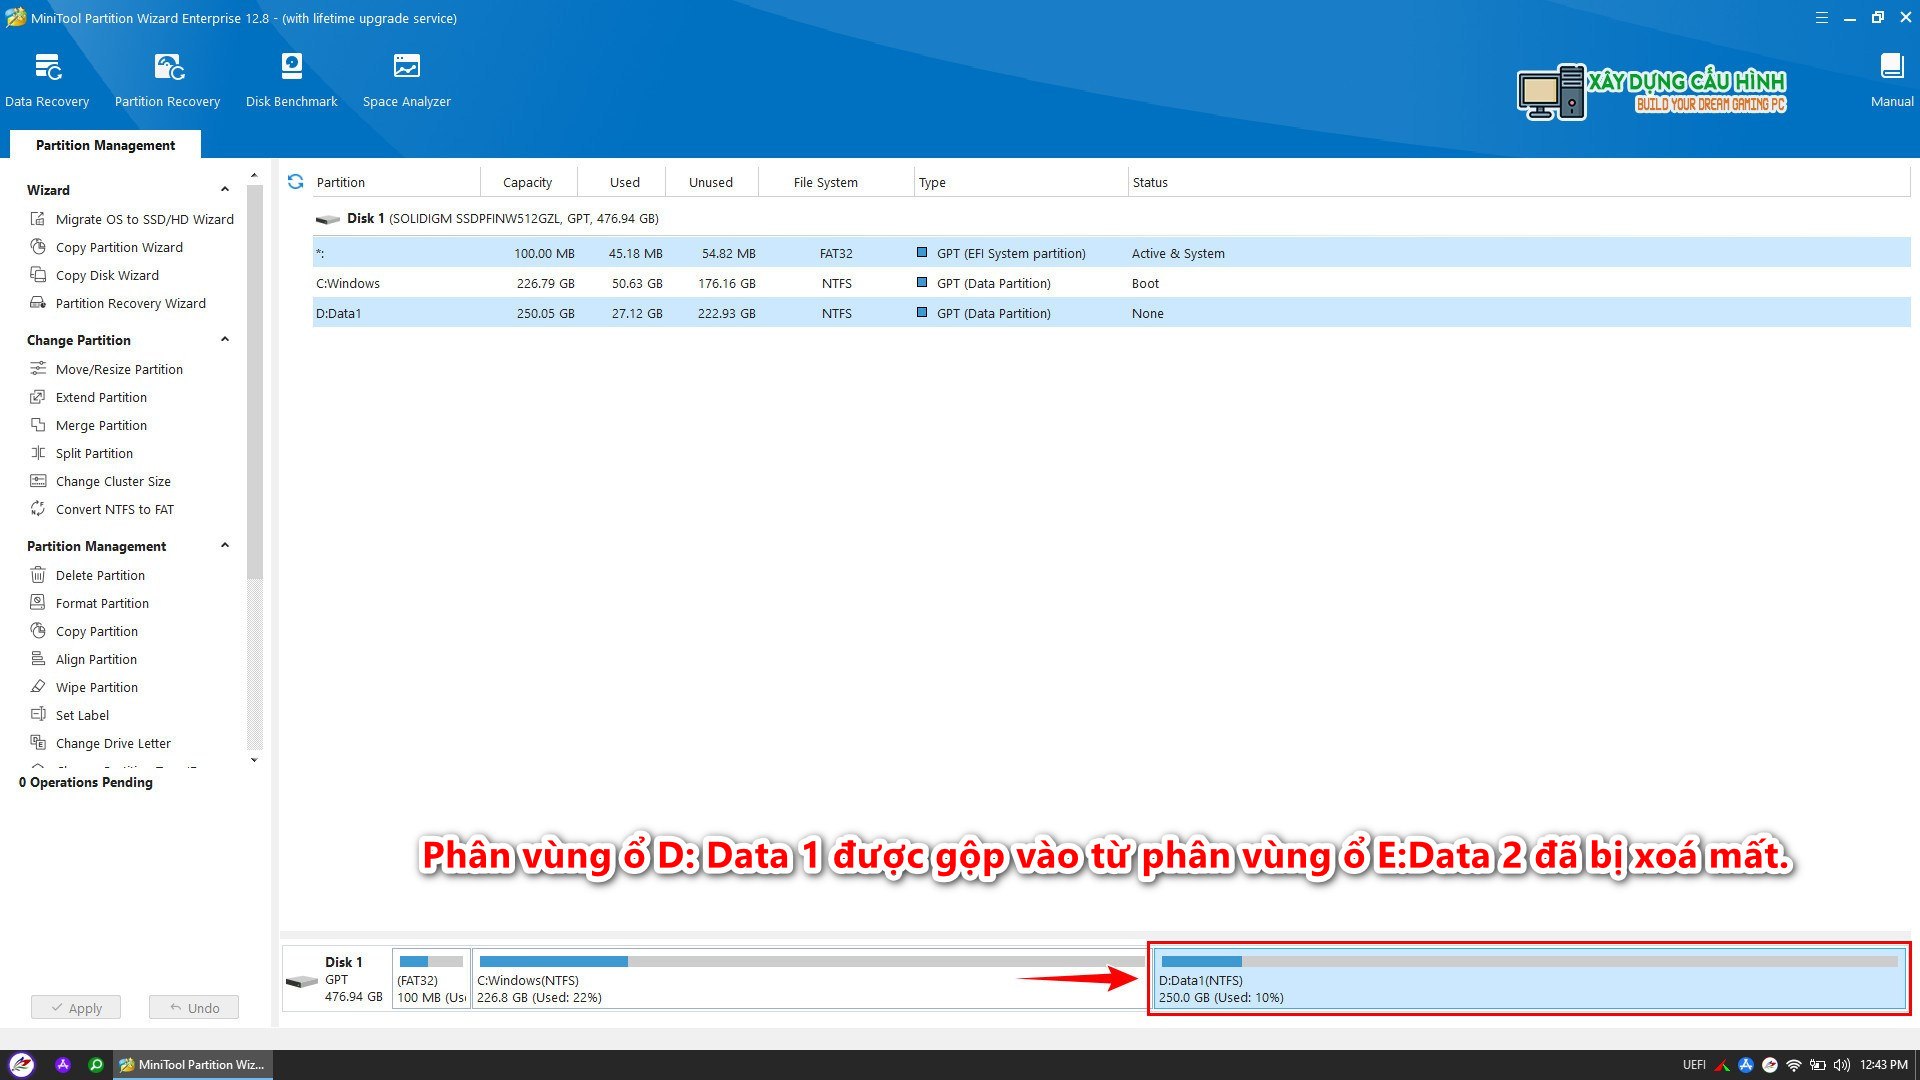Click Change Drive Letter icon

coord(38,743)
